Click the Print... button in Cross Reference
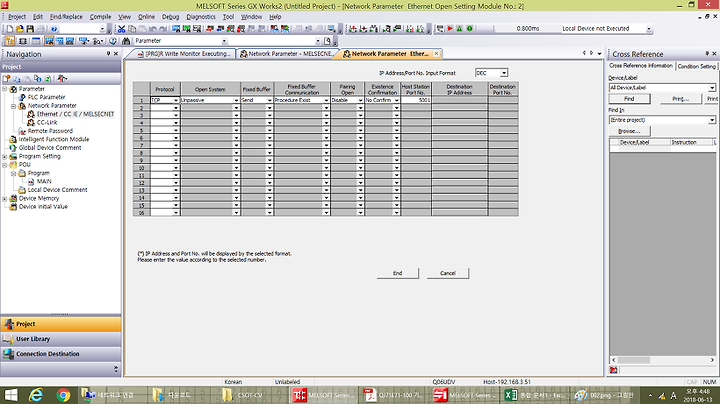 click(x=680, y=99)
